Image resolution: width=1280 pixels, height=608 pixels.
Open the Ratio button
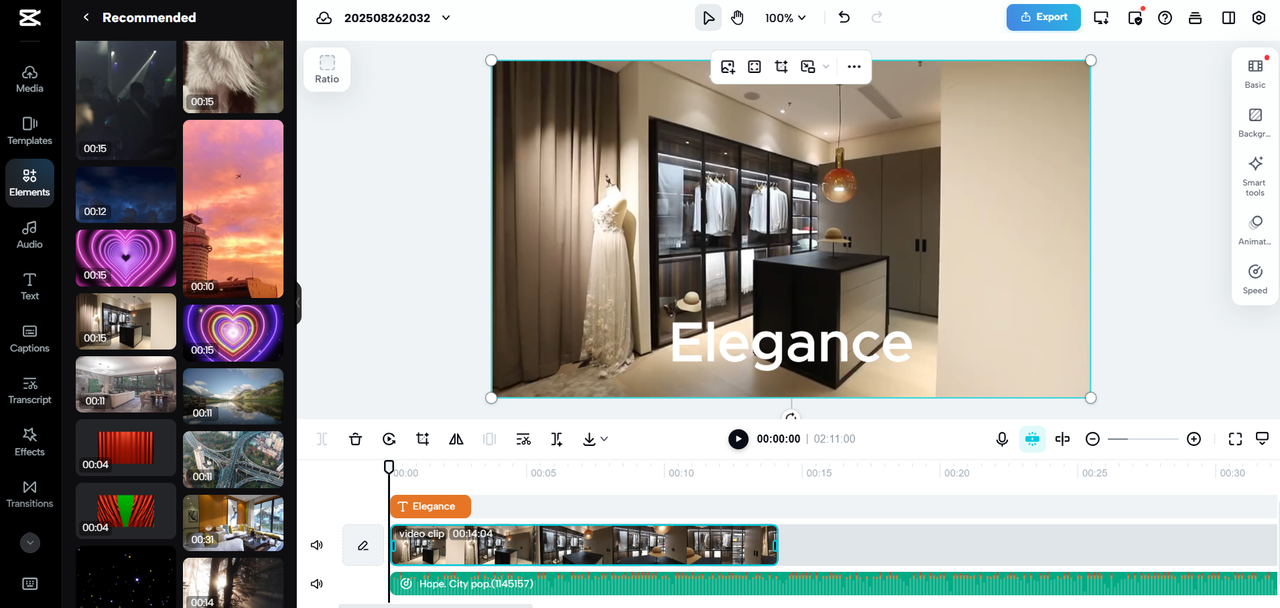tap(327, 69)
